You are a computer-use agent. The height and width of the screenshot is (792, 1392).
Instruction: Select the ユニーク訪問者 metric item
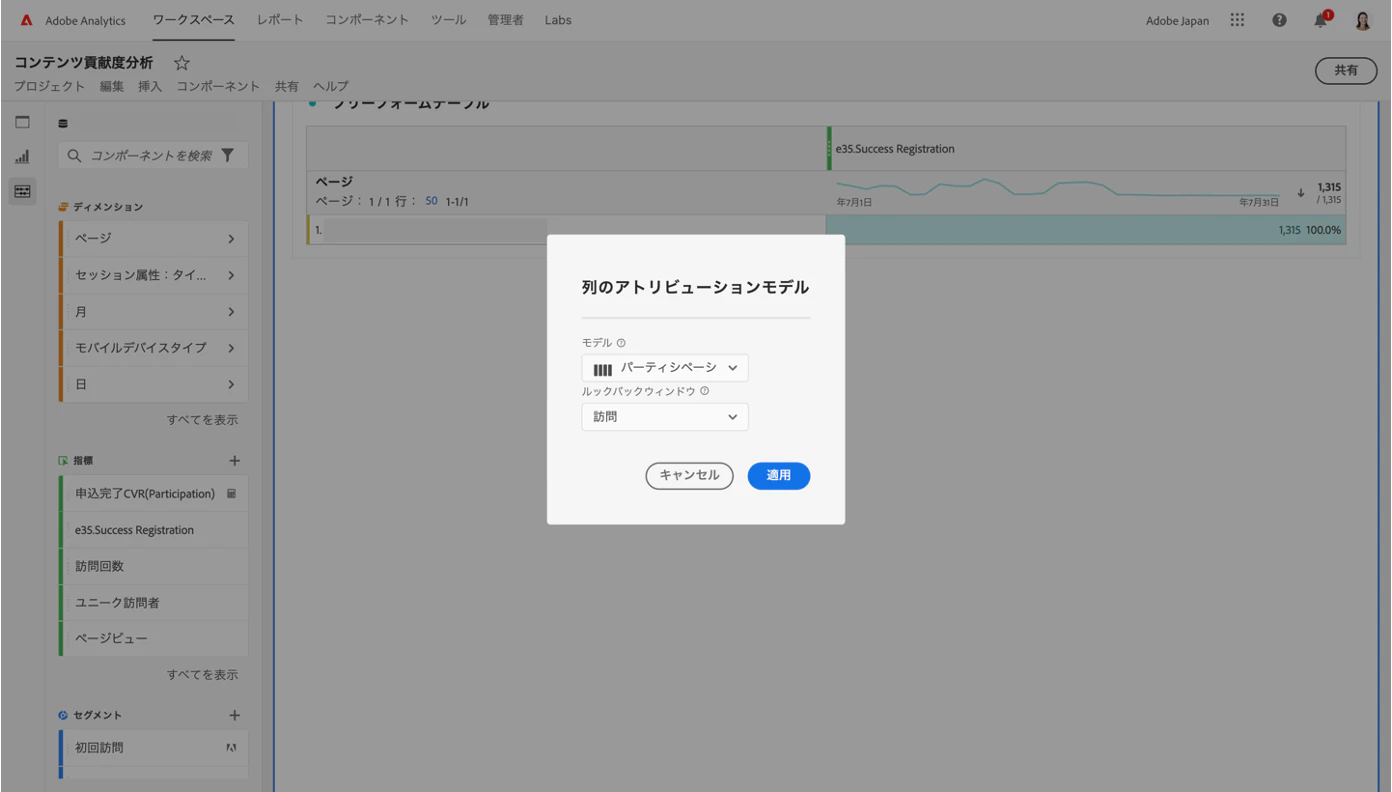tap(153, 602)
